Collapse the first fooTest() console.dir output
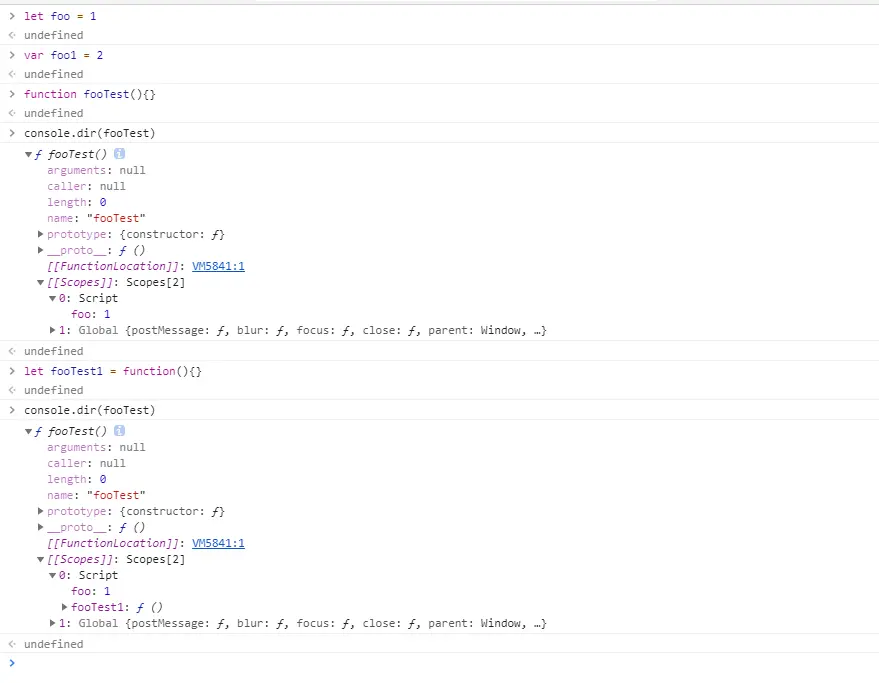Image resolution: width=879 pixels, height=683 pixels. pyautogui.click(x=28, y=154)
